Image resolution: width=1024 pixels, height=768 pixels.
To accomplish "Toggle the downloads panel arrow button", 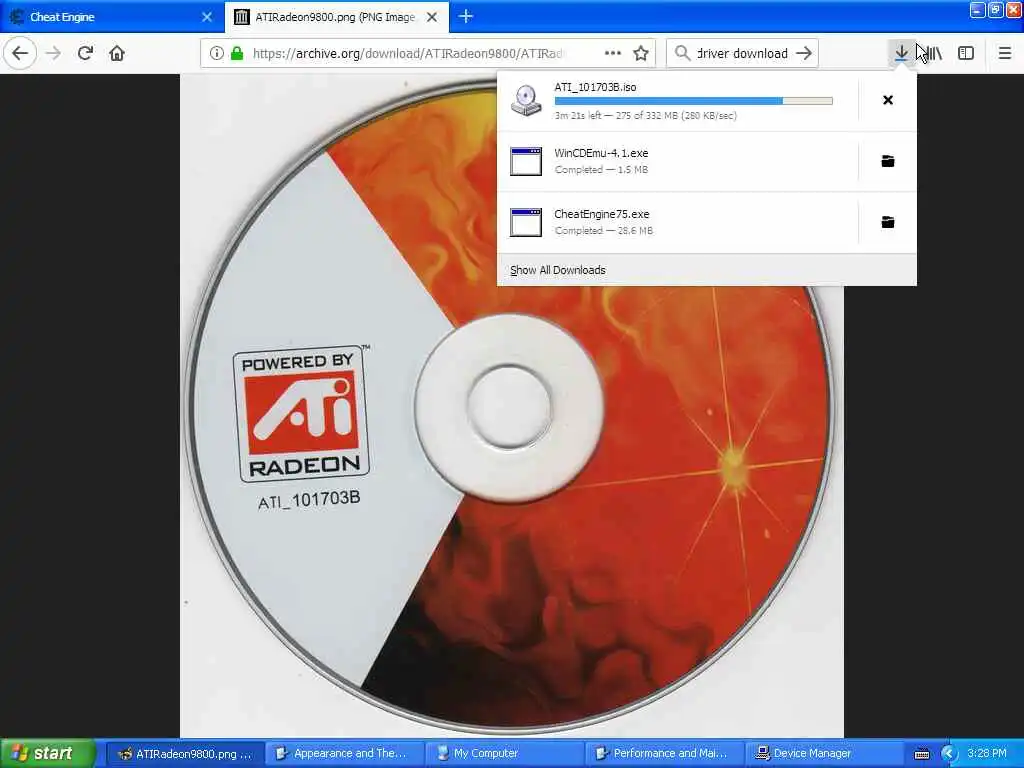I will tap(901, 54).
